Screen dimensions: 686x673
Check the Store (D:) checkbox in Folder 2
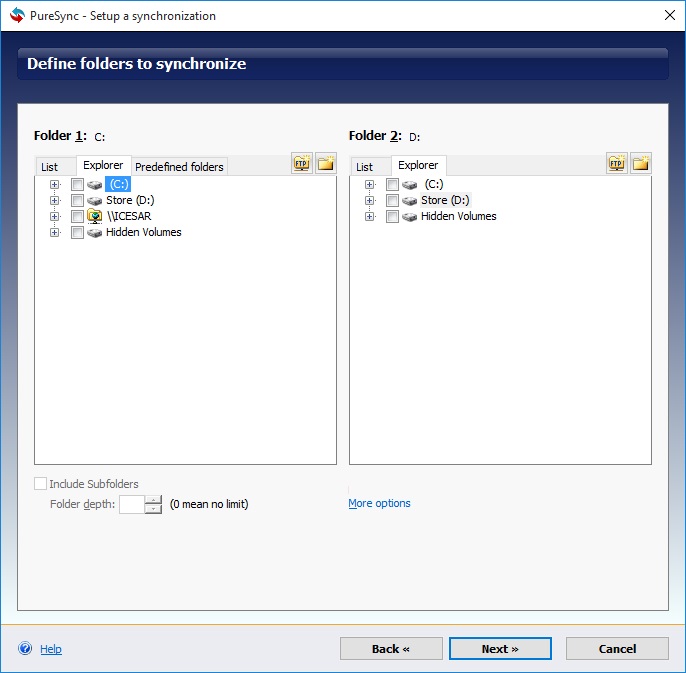(x=392, y=200)
